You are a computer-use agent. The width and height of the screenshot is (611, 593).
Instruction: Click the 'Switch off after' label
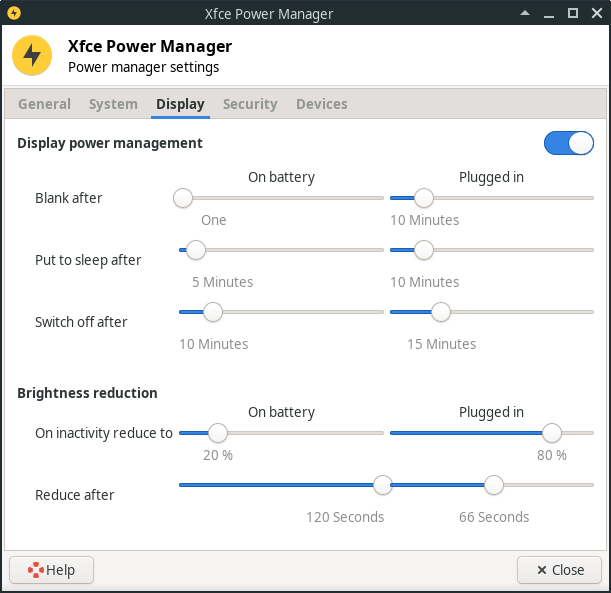coord(81,322)
